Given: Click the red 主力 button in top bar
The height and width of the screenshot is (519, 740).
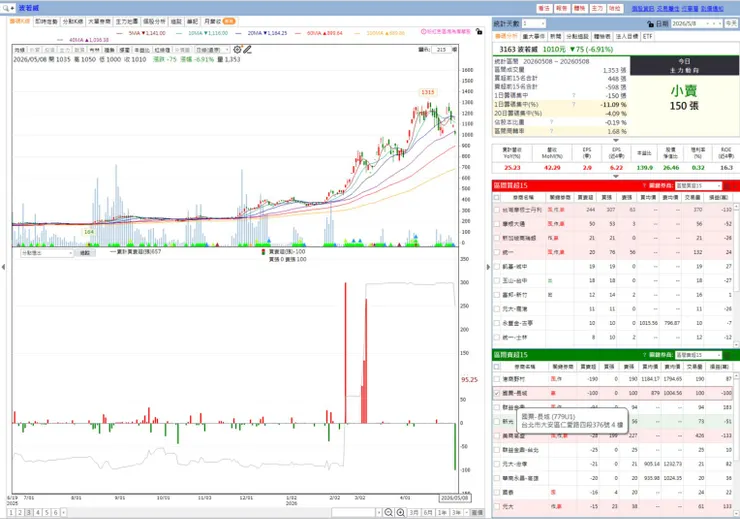Looking at the screenshot, I should click(x=597, y=8).
